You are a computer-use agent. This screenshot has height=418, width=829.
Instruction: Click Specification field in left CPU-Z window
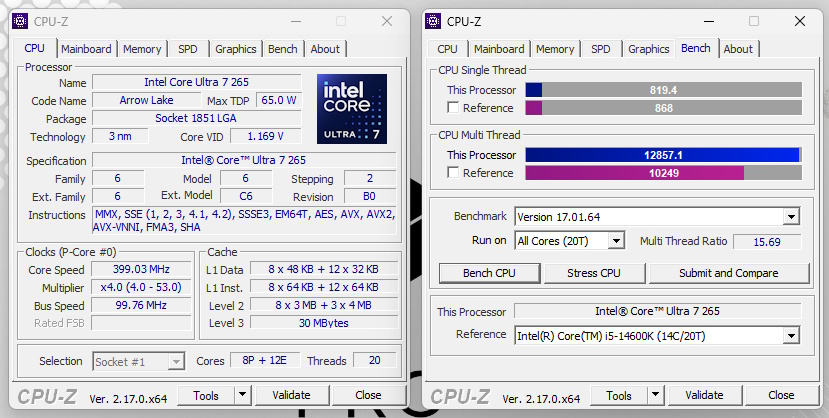pos(244,160)
